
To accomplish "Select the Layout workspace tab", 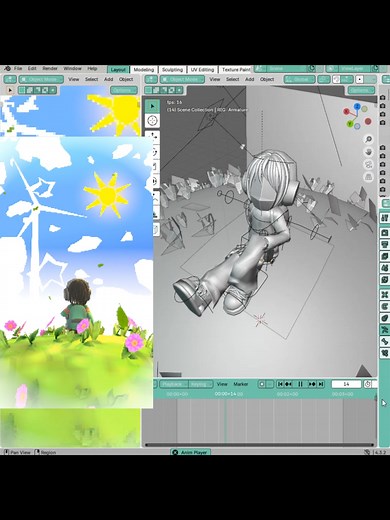I will tap(118, 70).
